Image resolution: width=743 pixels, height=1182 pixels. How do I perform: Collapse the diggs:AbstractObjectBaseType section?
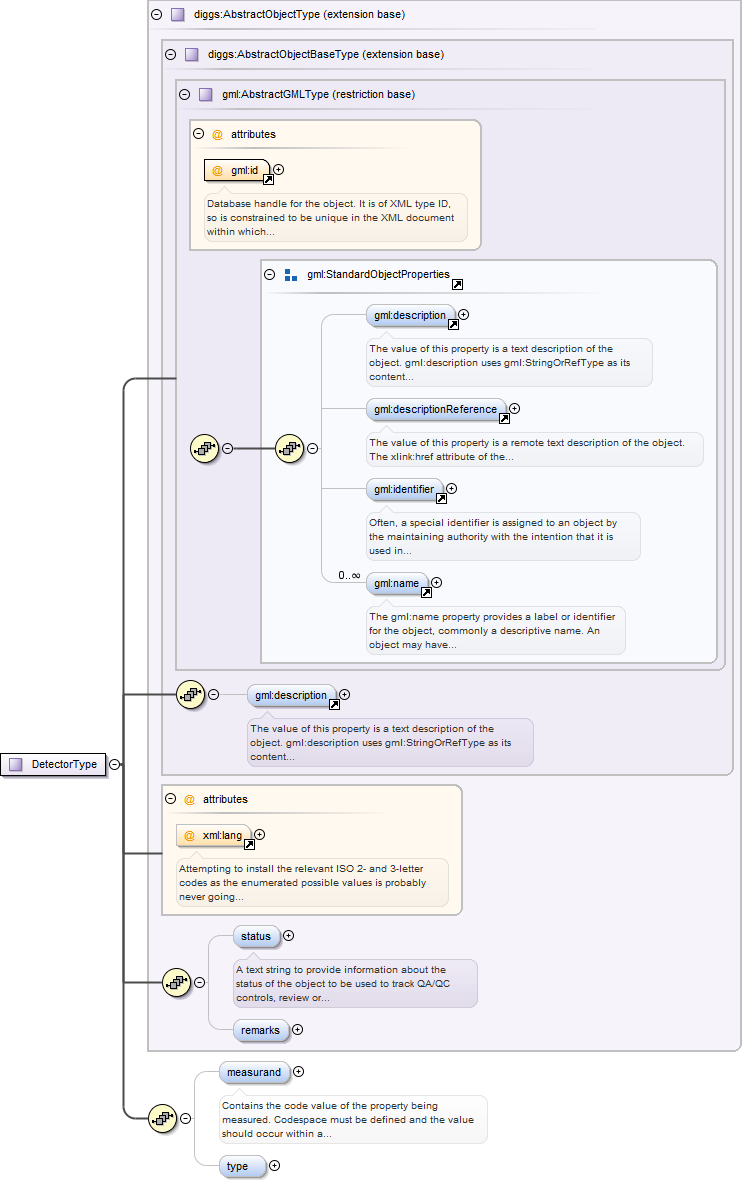(x=170, y=55)
